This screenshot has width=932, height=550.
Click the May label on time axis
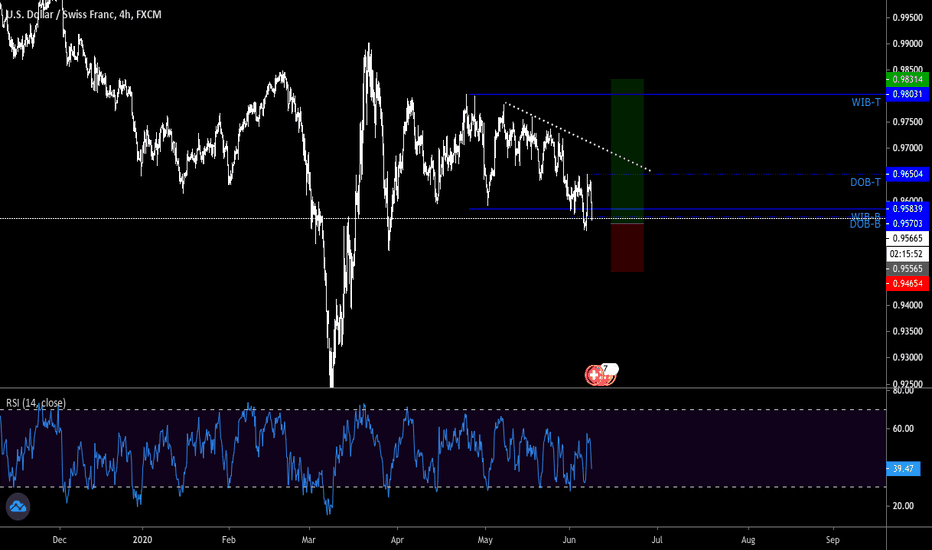click(486, 540)
